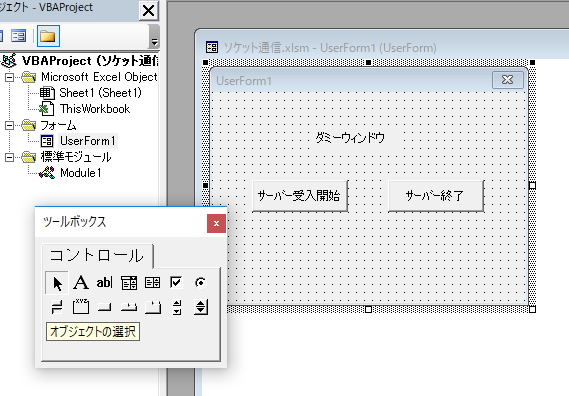Select the TabStrip tool in toolbox

129,307
